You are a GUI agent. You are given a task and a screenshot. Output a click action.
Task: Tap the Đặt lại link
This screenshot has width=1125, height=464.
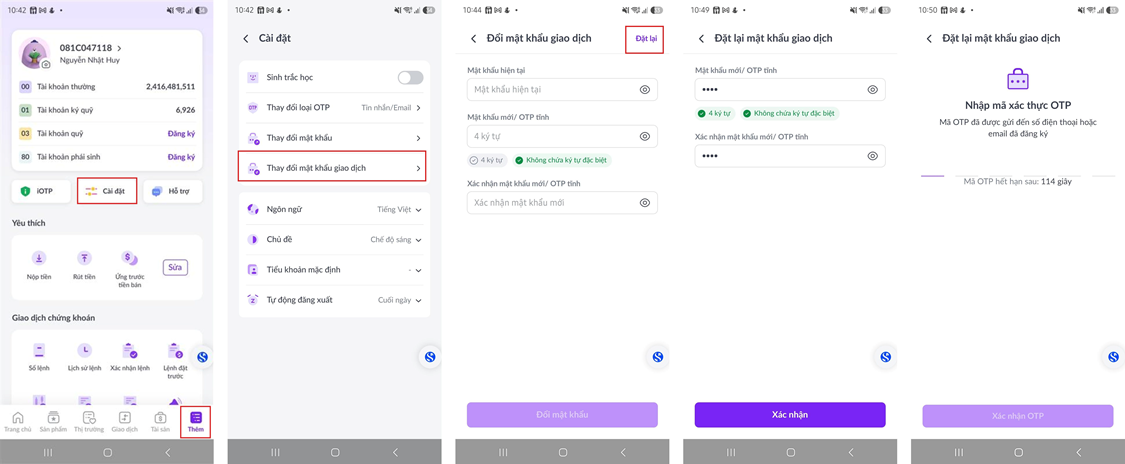tap(646, 38)
